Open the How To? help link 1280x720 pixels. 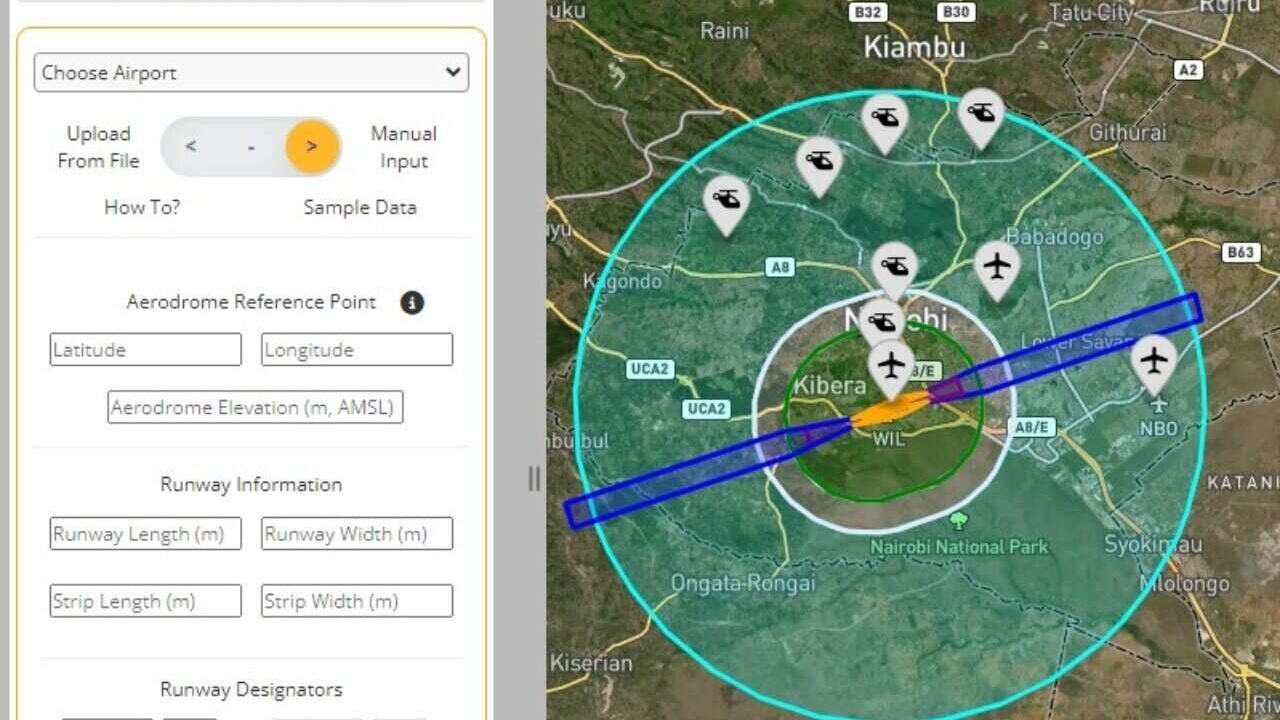[142, 208]
